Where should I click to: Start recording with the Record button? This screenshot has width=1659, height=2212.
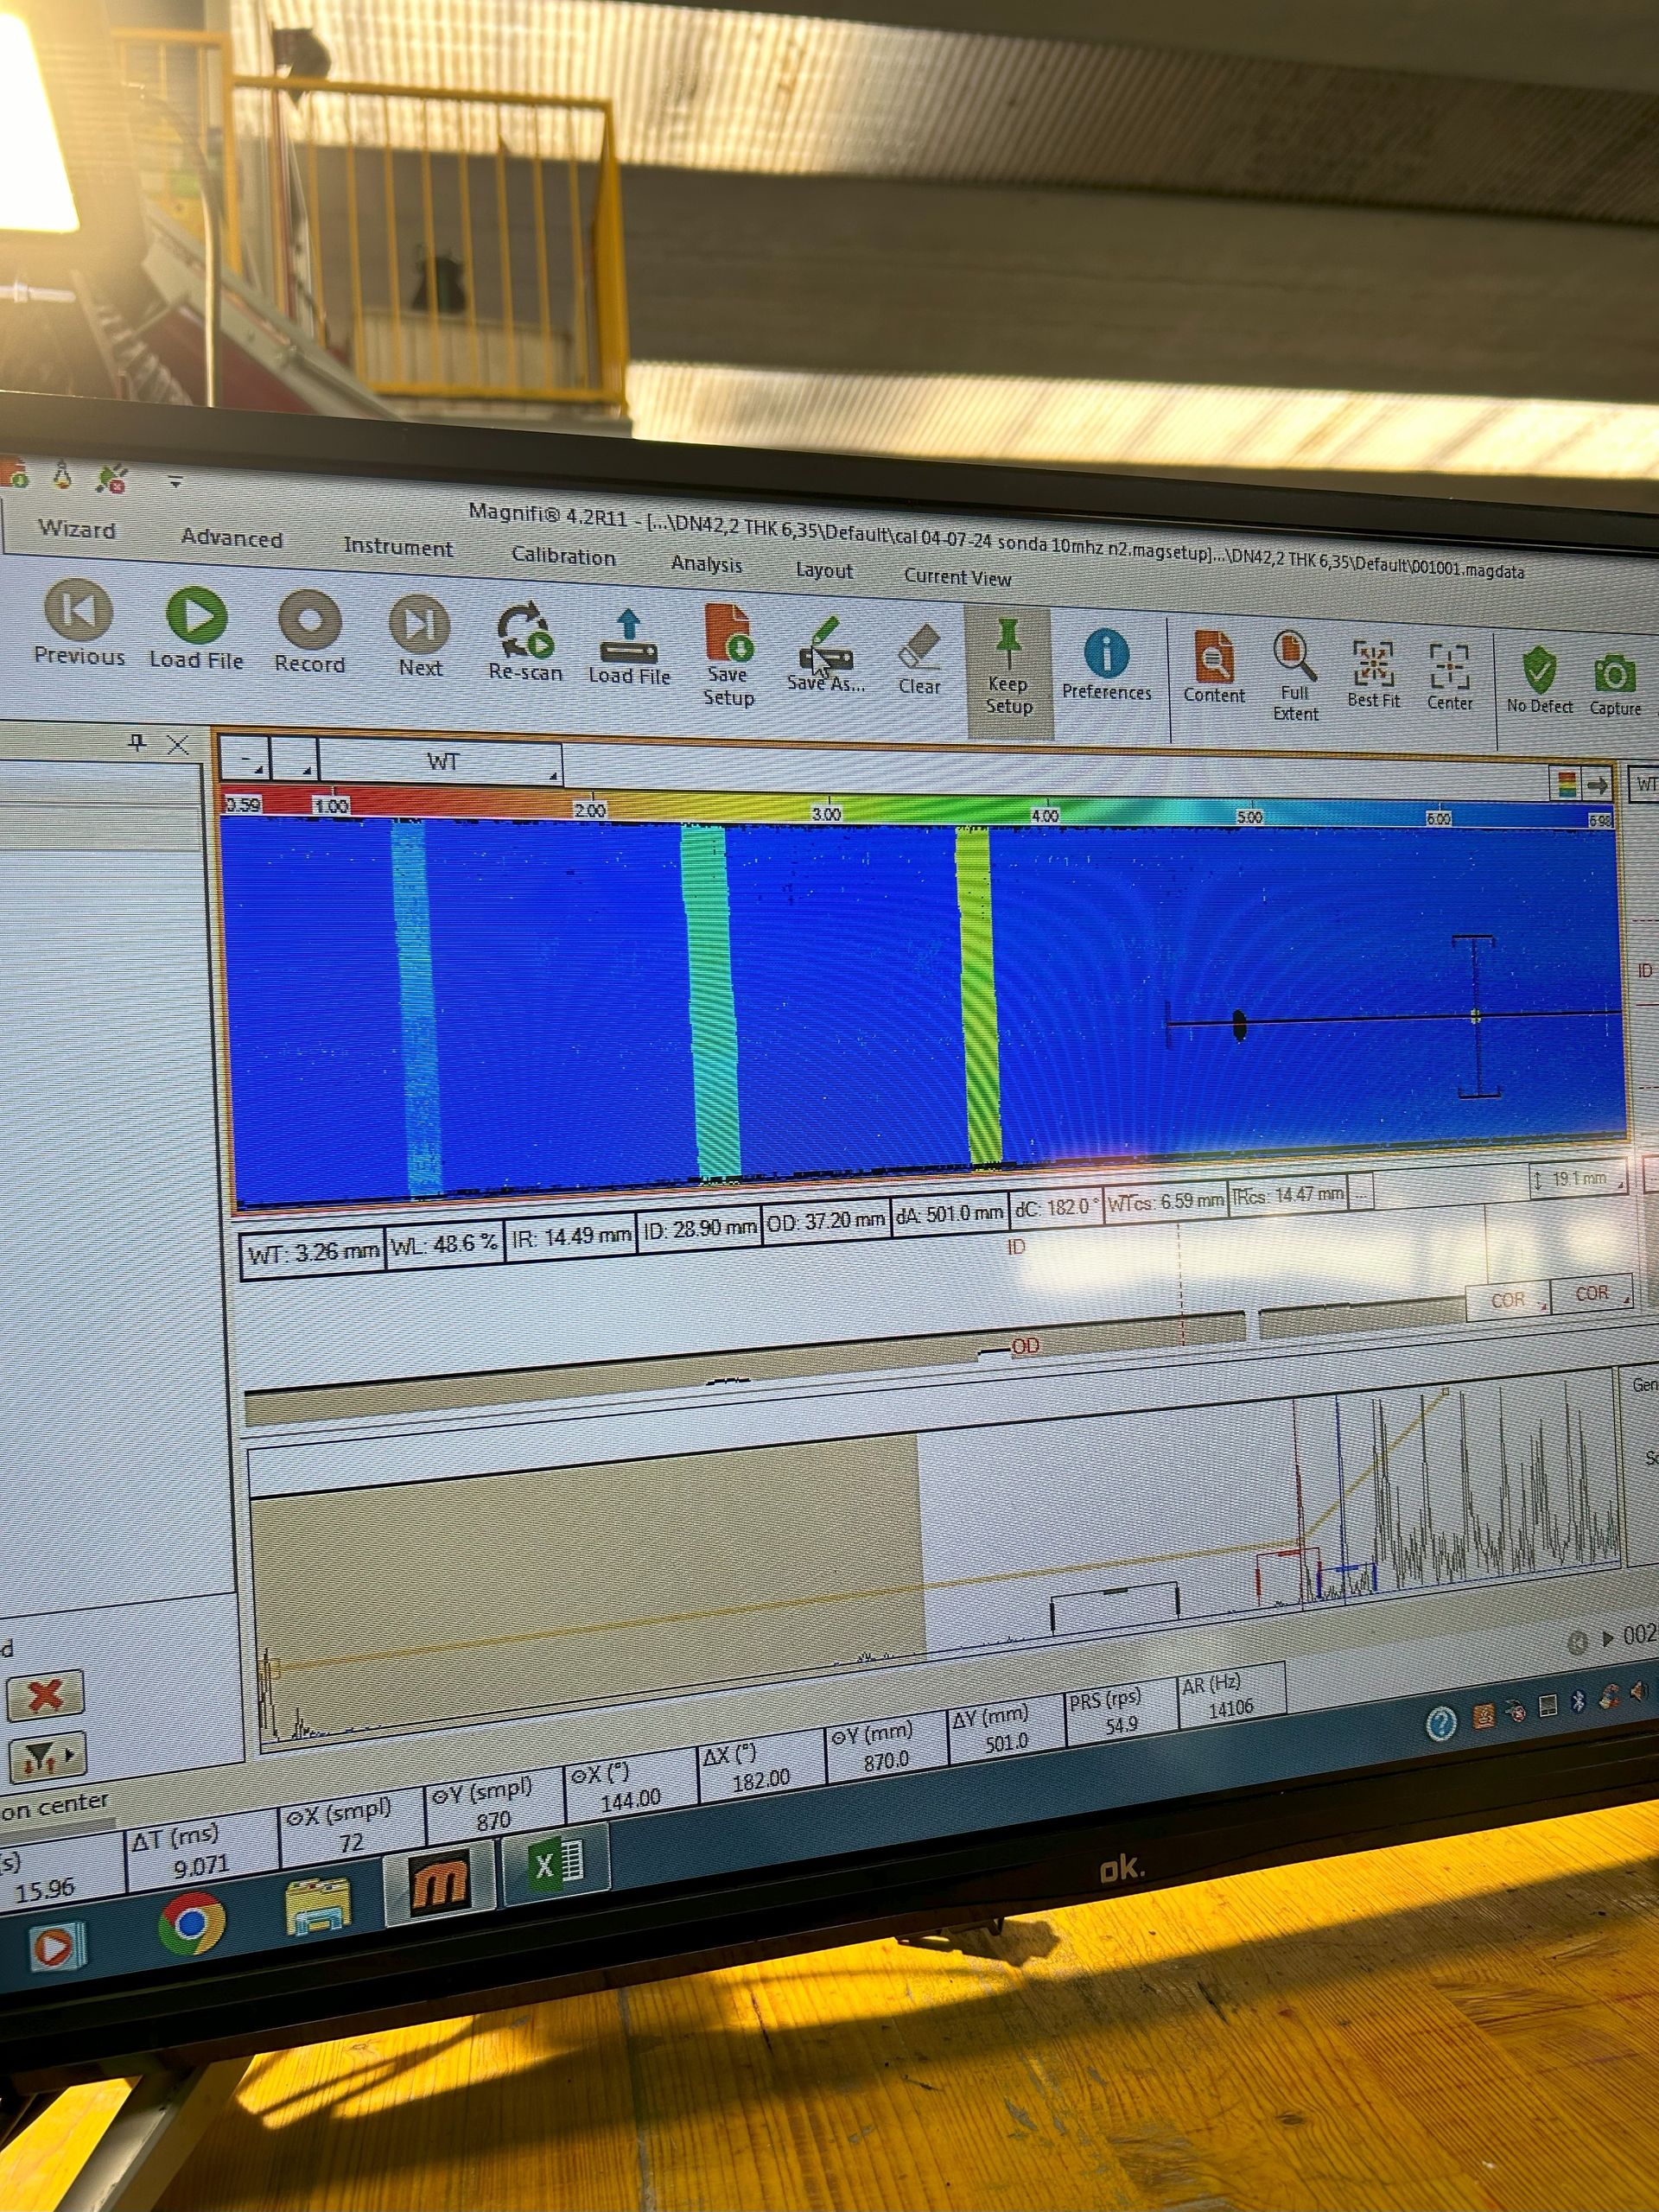(310, 632)
